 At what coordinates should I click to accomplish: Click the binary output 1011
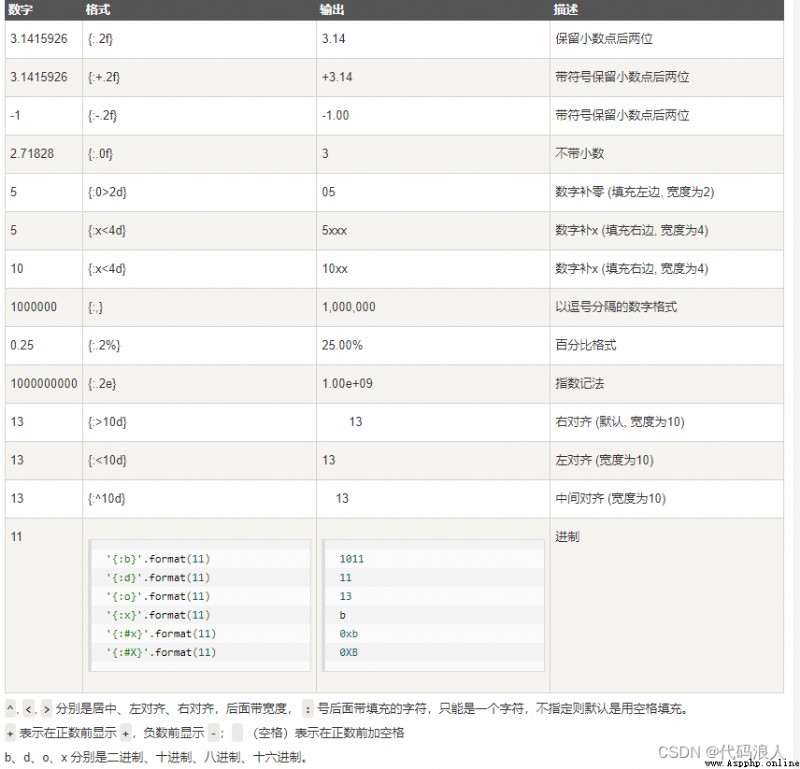point(352,559)
